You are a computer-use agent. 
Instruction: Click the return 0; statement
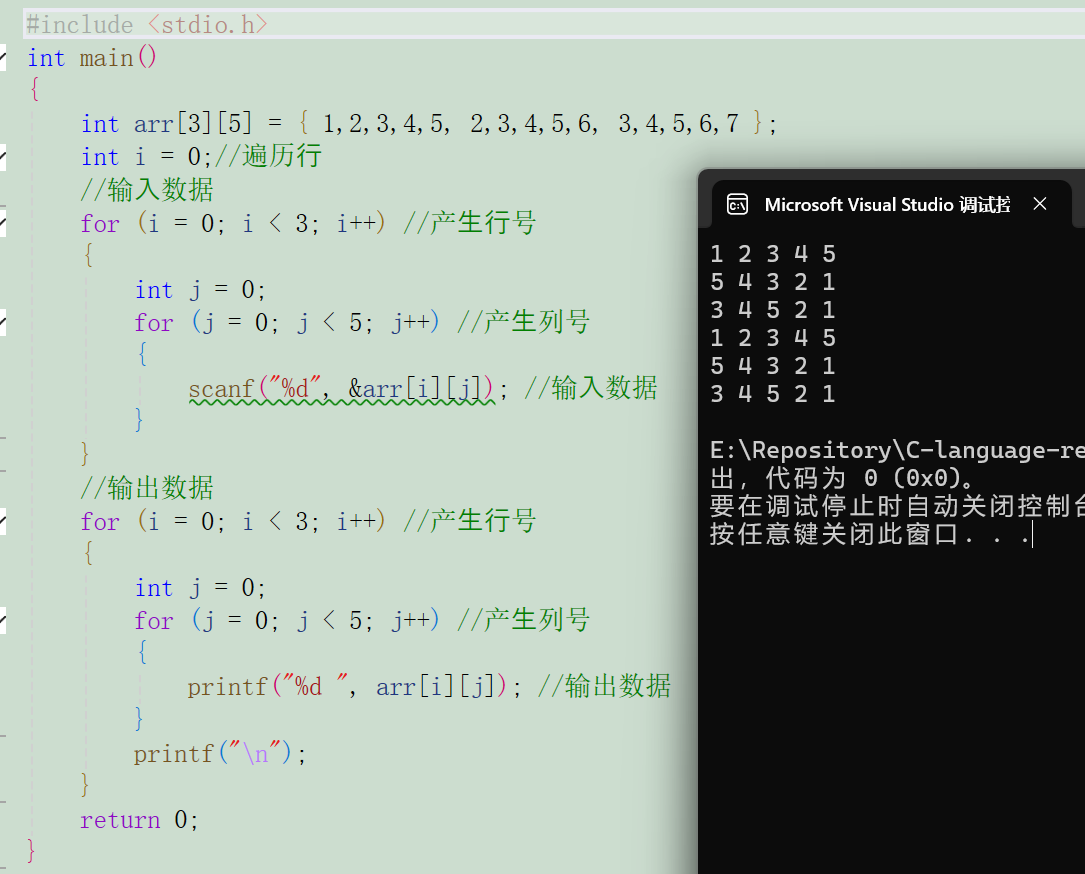point(139,820)
